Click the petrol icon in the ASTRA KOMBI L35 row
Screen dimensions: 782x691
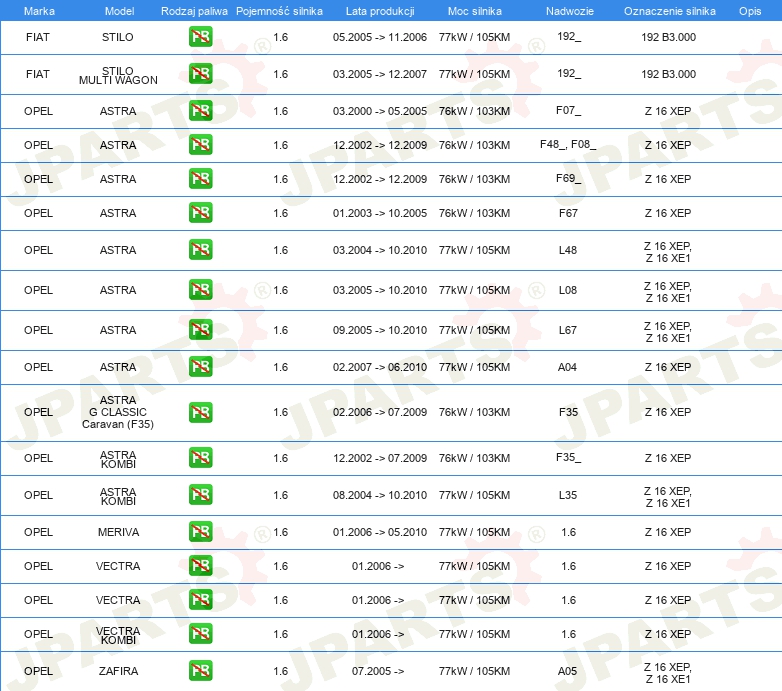tap(200, 495)
